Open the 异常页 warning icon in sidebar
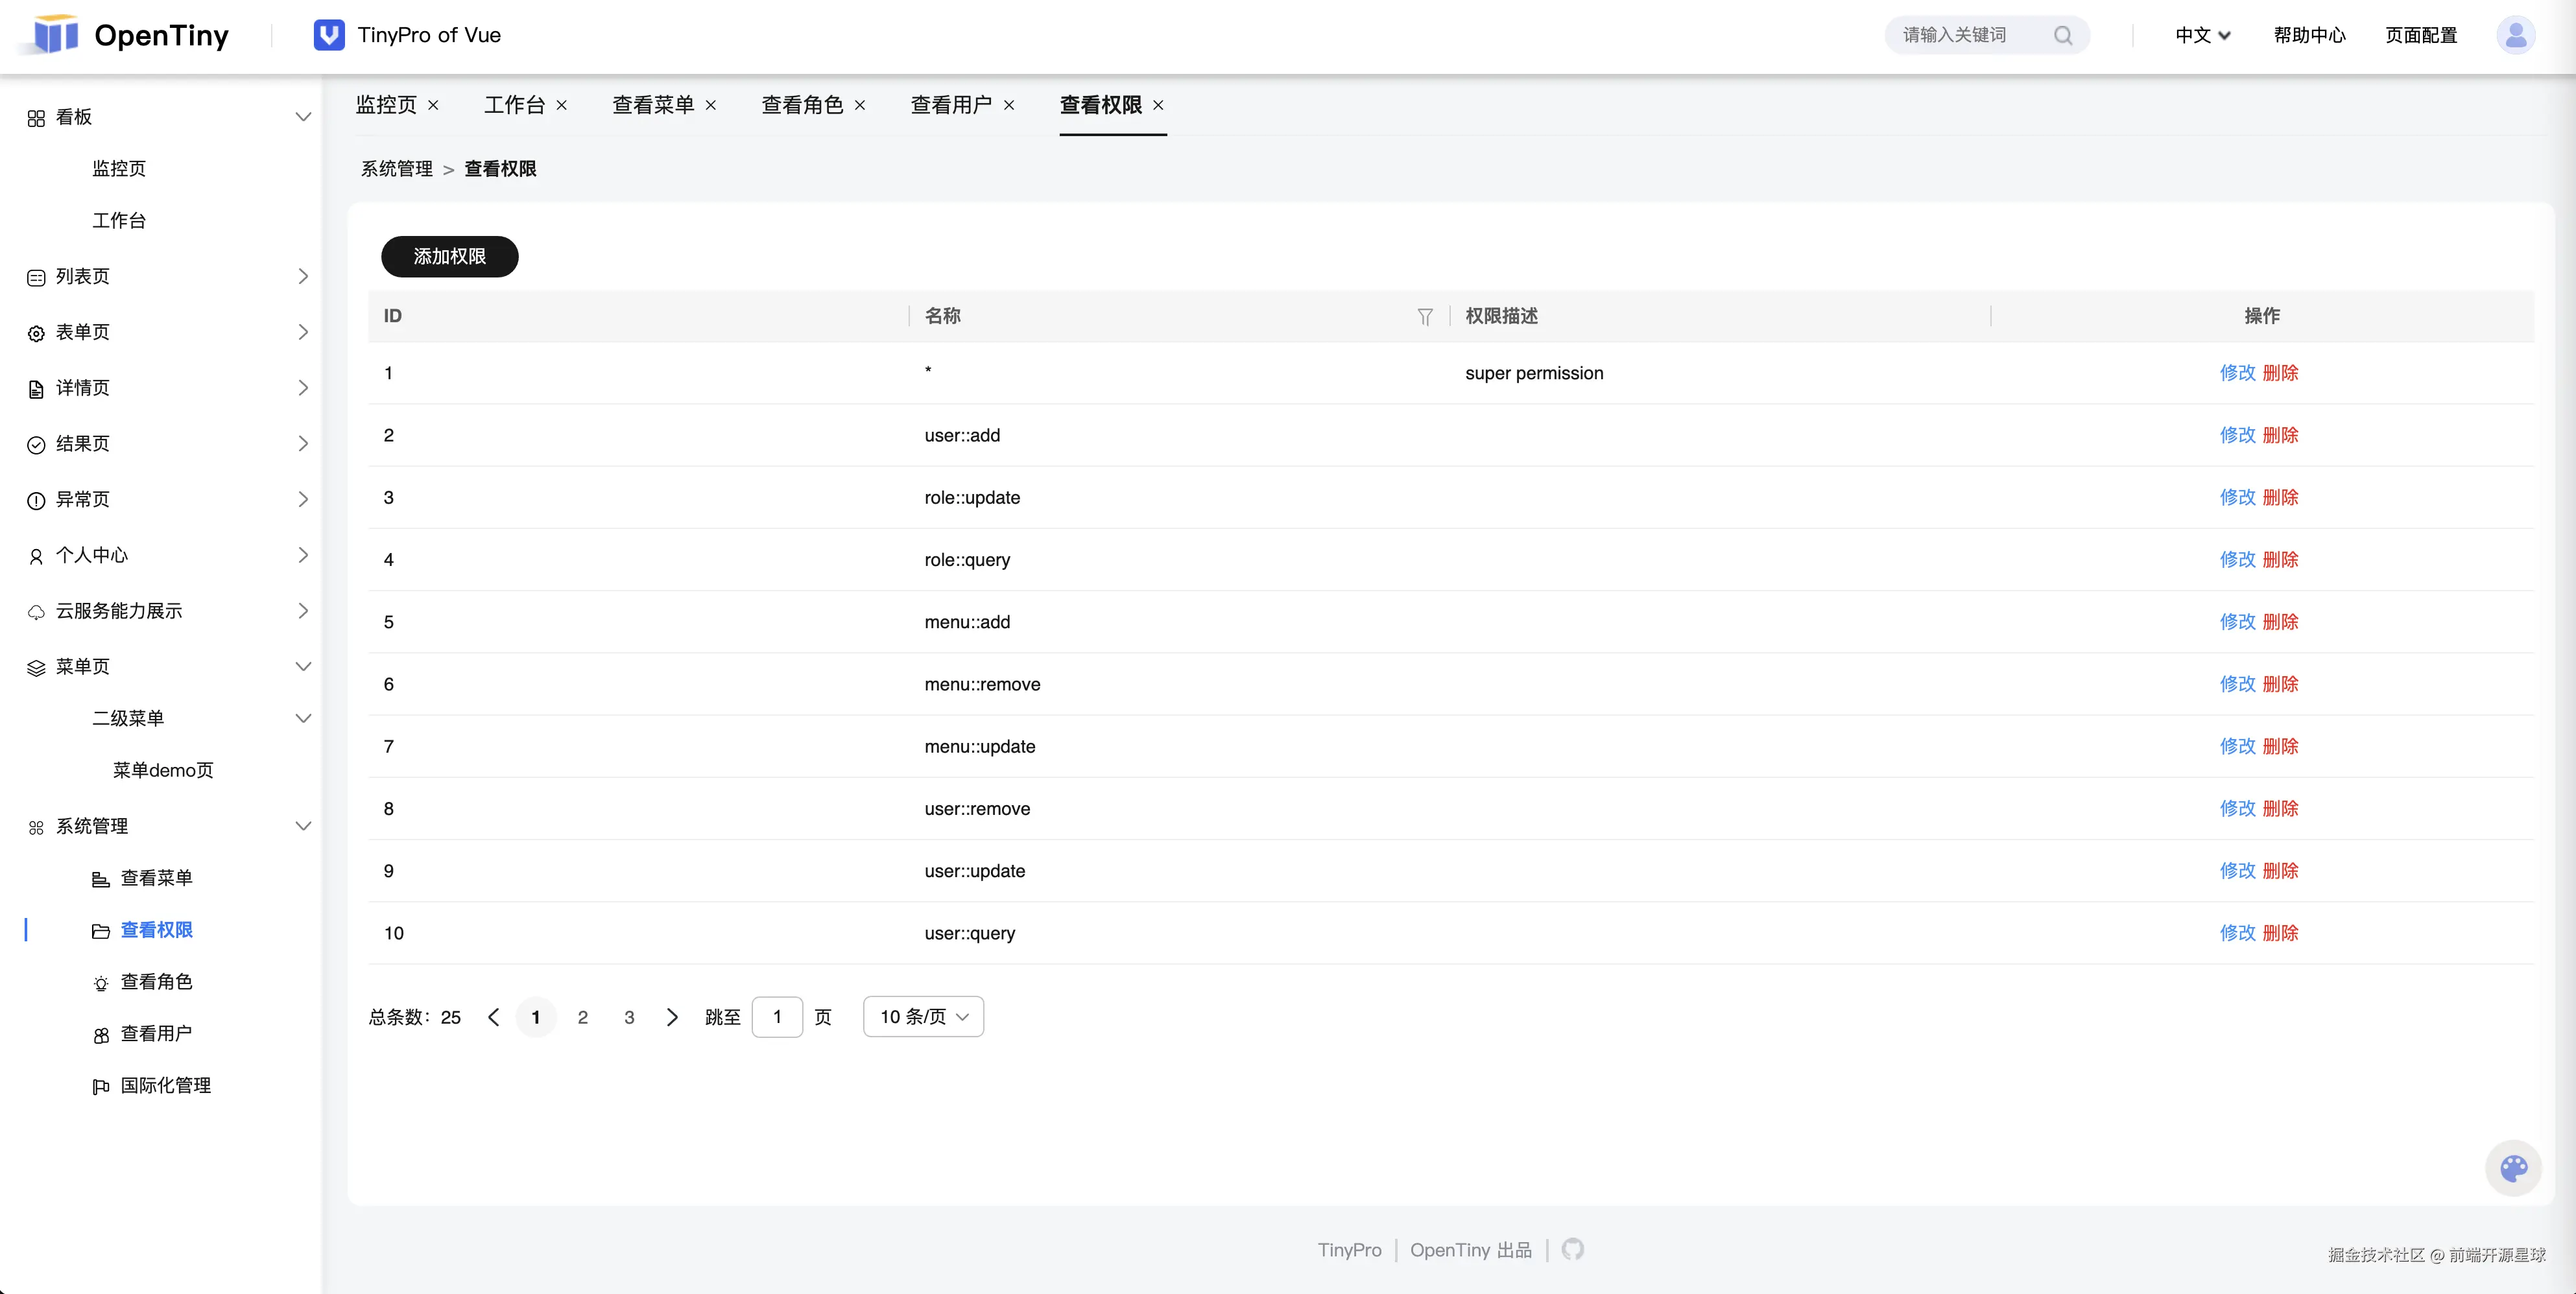This screenshot has height=1294, width=2576. coord(36,499)
